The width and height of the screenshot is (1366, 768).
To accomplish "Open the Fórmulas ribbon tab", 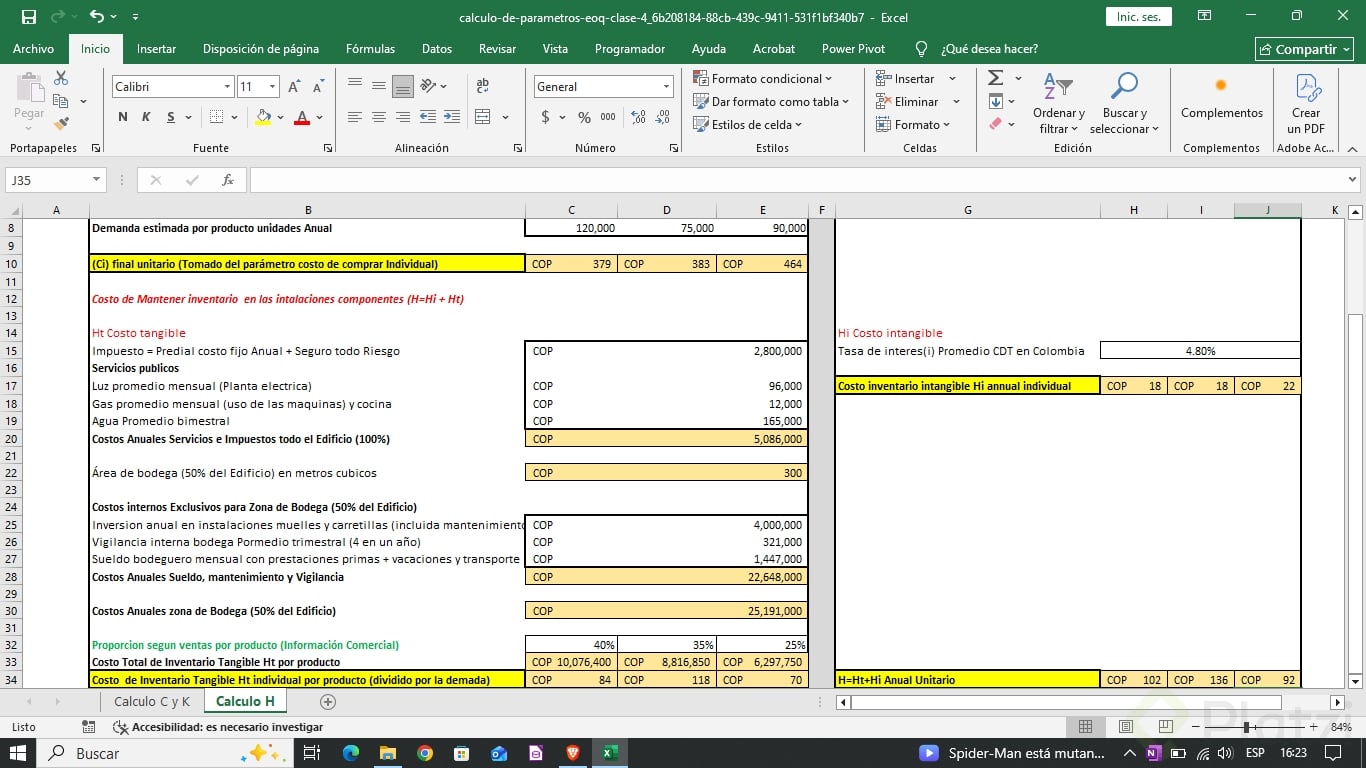I will 370,48.
